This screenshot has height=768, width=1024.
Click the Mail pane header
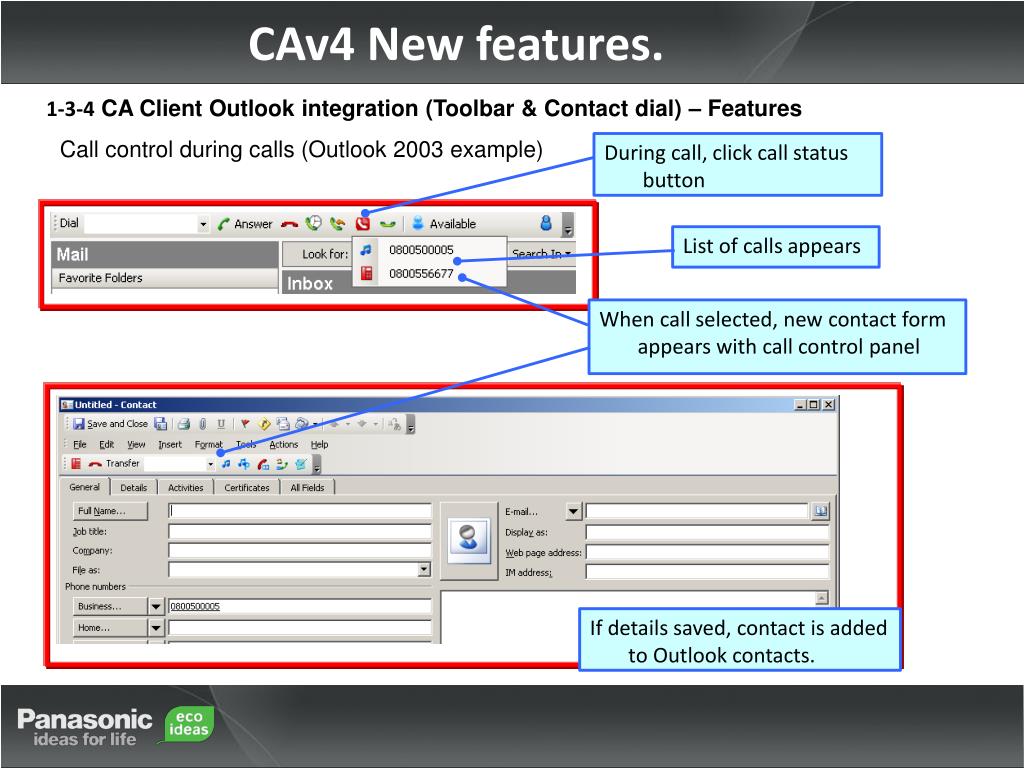(x=165, y=255)
